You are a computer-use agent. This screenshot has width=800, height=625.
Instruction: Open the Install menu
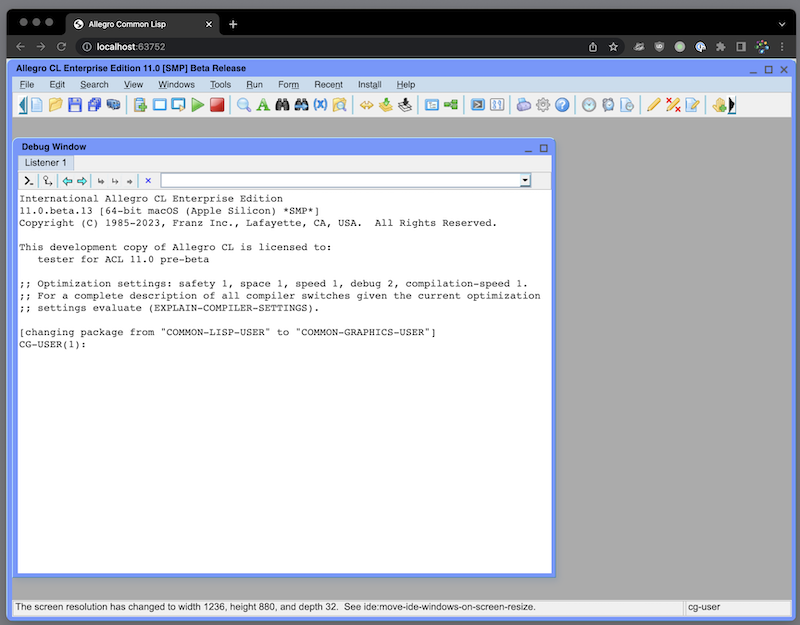click(x=369, y=84)
